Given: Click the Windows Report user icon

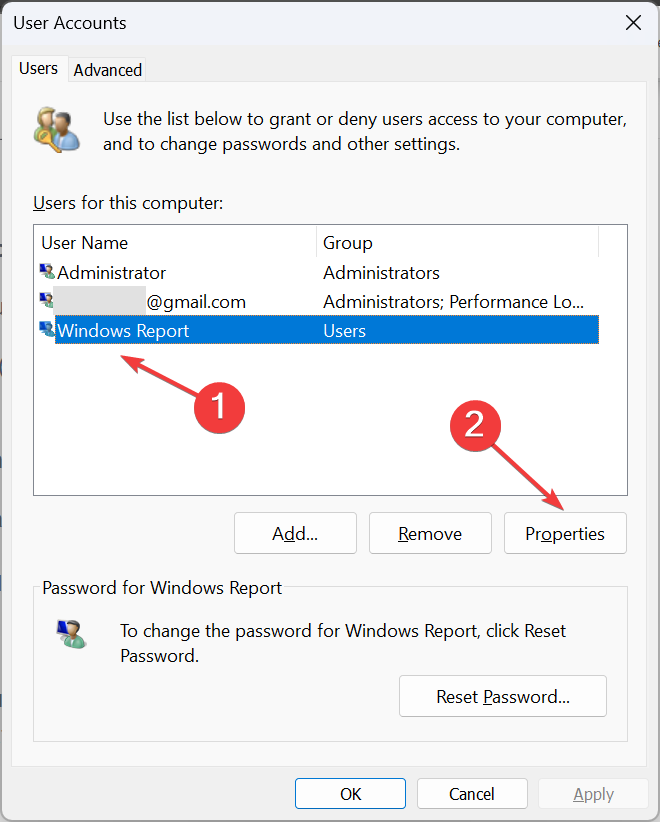Looking at the screenshot, I should [x=45, y=330].
